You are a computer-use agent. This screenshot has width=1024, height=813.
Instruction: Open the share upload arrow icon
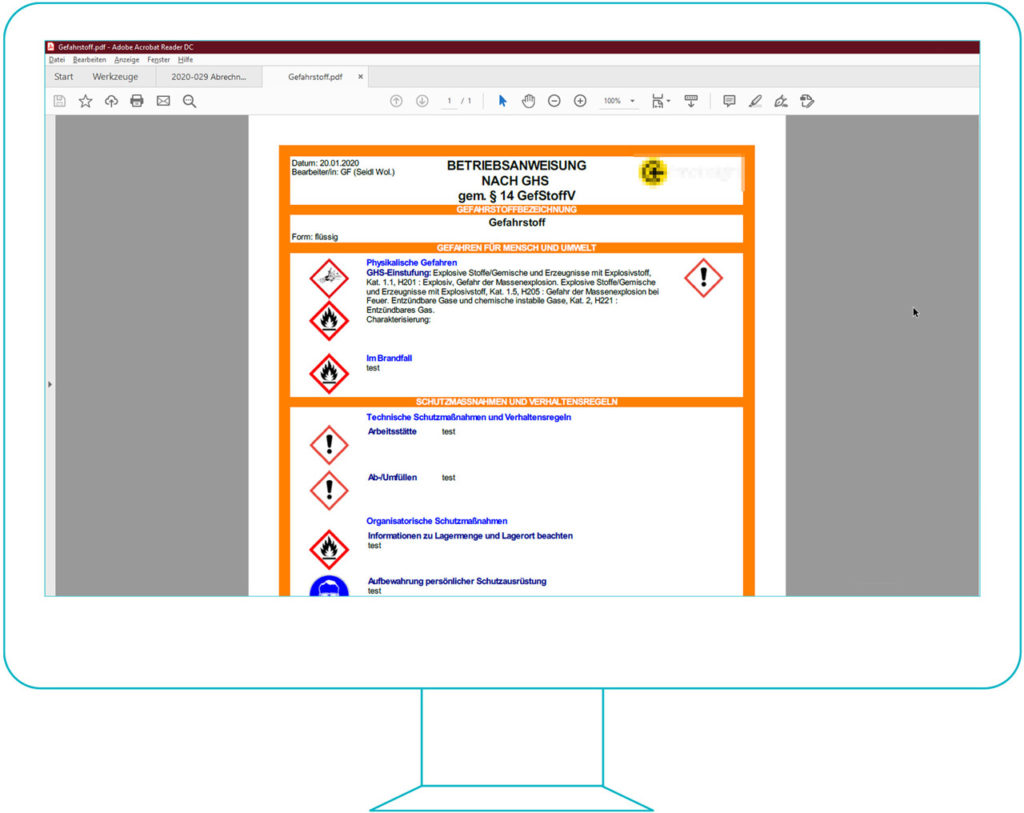[111, 100]
